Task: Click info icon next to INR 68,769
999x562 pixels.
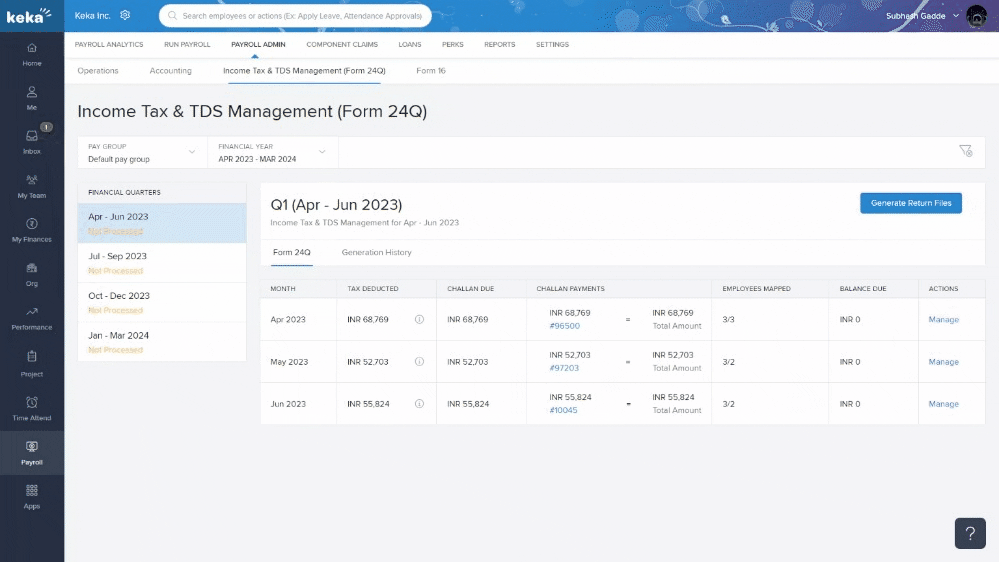Action: tap(419, 320)
